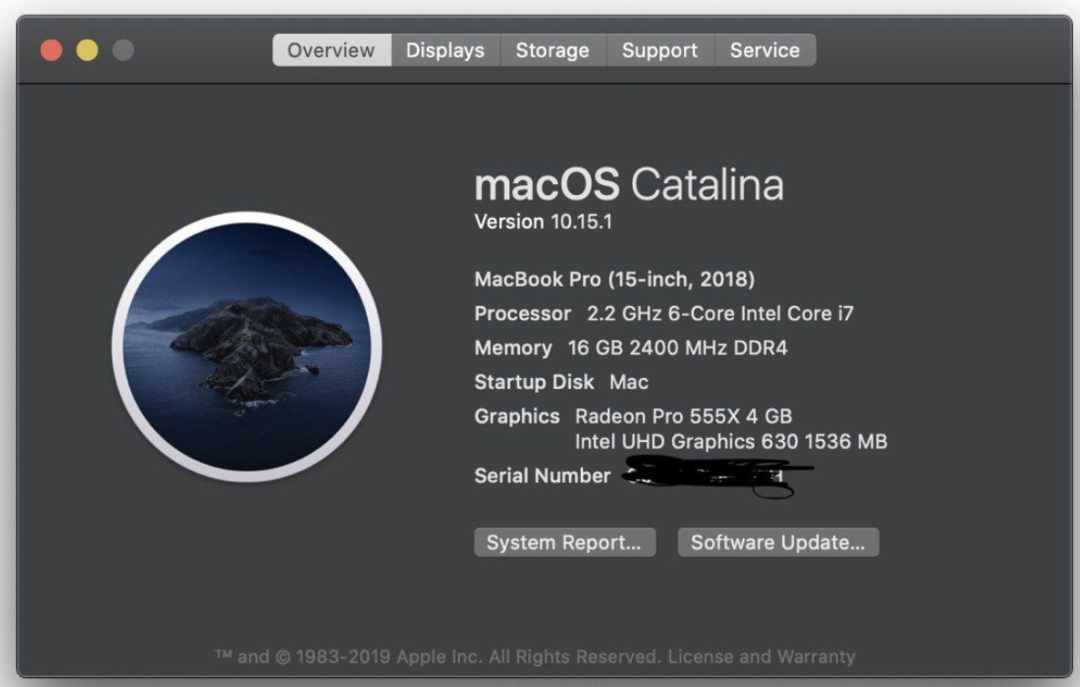The height and width of the screenshot is (687, 1080).
Task: Click the macOS Catalina island logo
Action: (x=247, y=347)
